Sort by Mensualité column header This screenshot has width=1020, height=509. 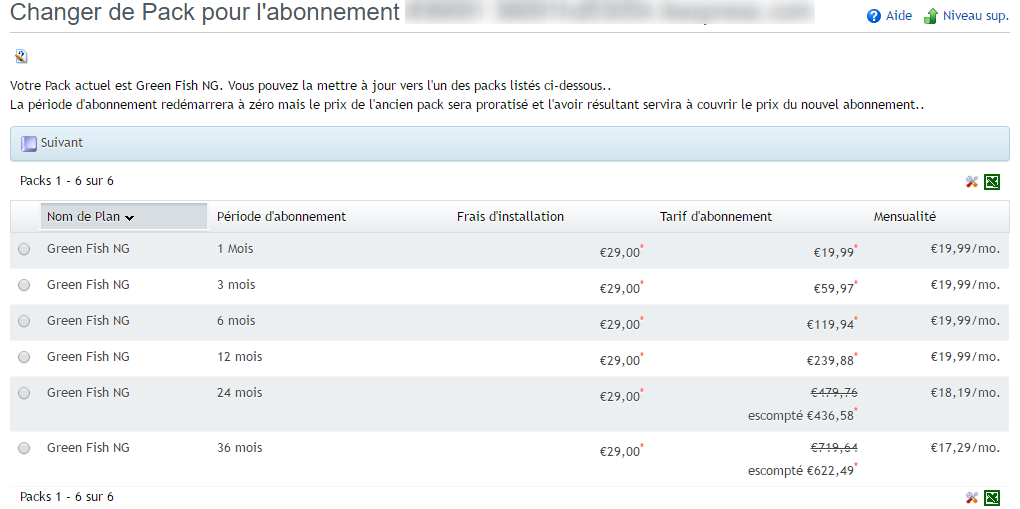[904, 217]
